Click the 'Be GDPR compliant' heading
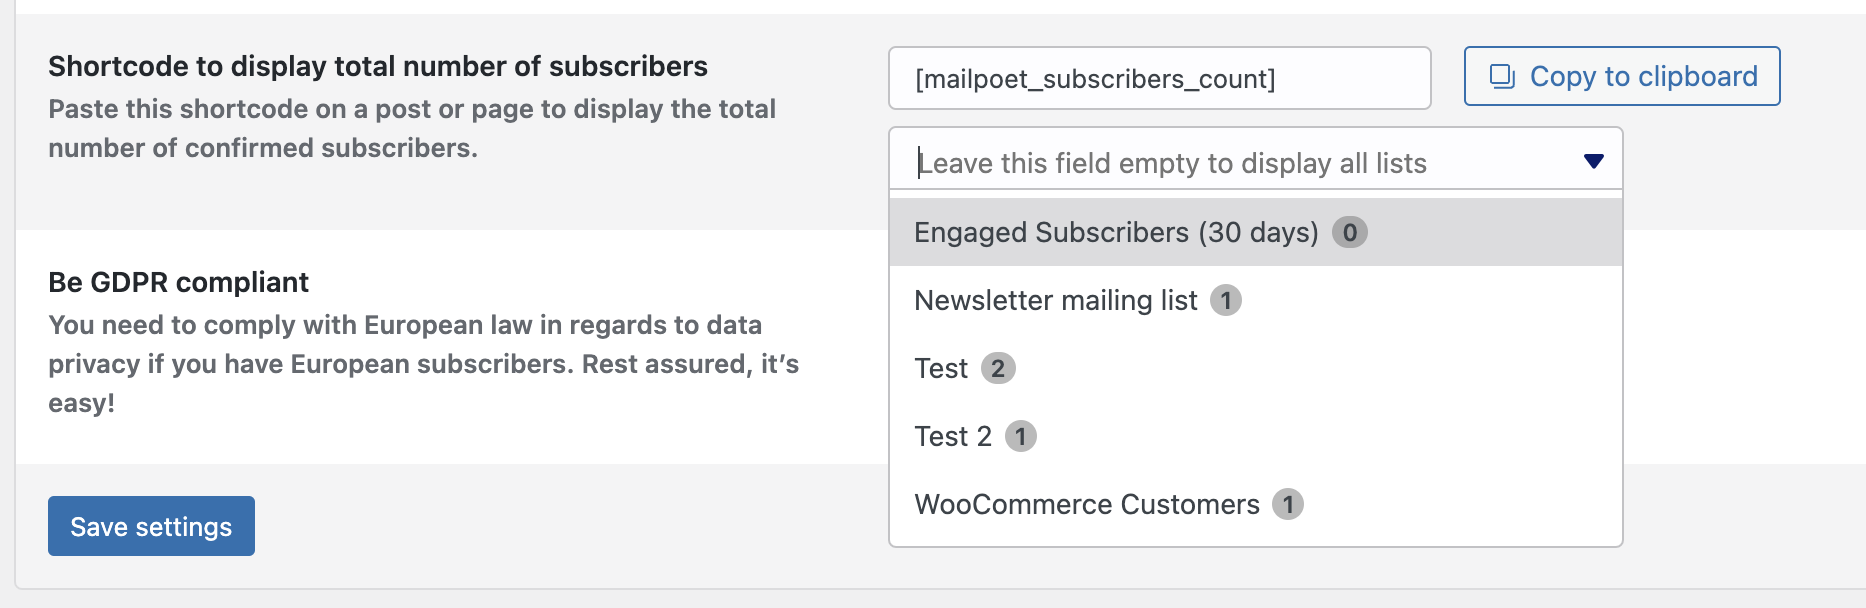Screen dimensions: 1866x608 [x=178, y=283]
